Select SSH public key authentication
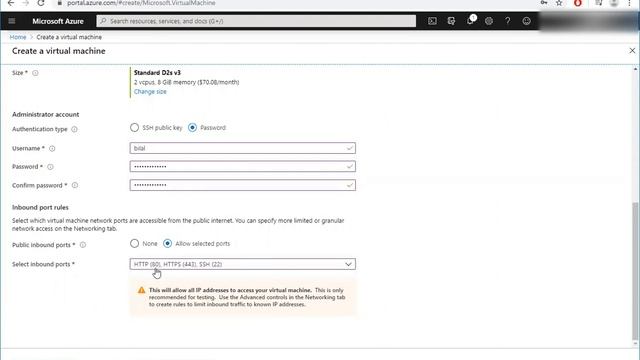 [x=134, y=128]
